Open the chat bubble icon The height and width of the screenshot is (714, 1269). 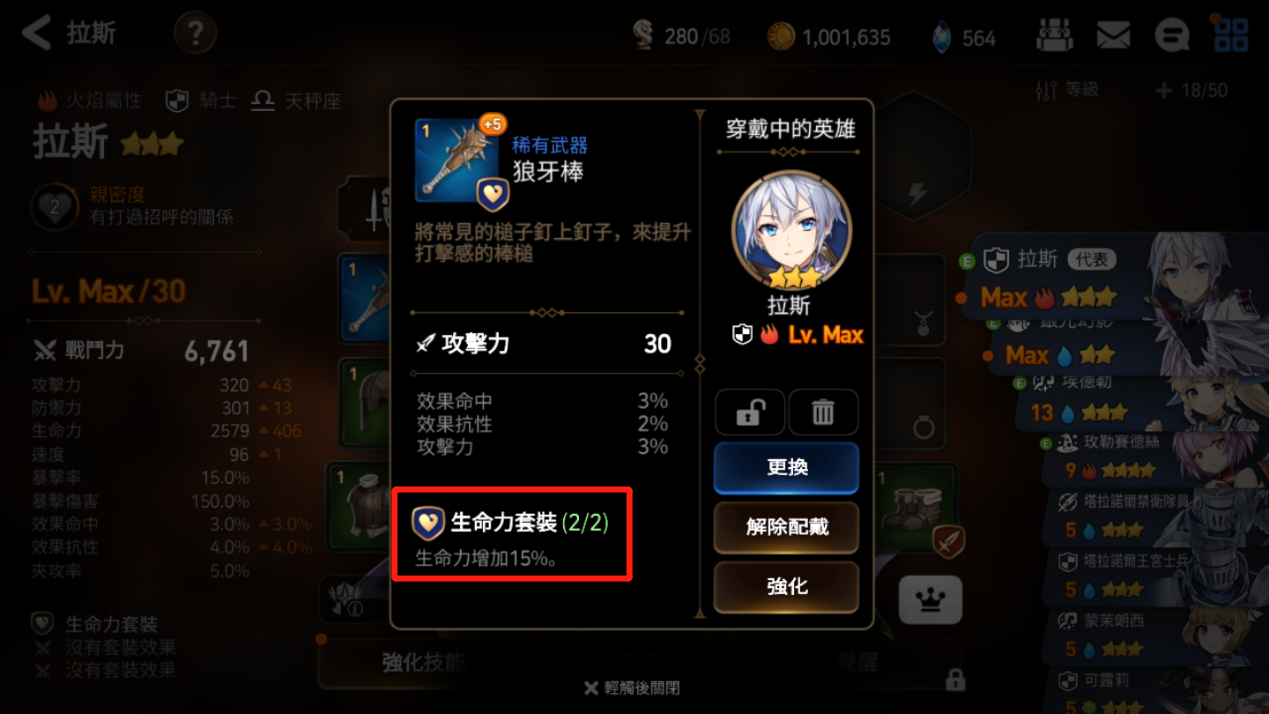[1172, 36]
